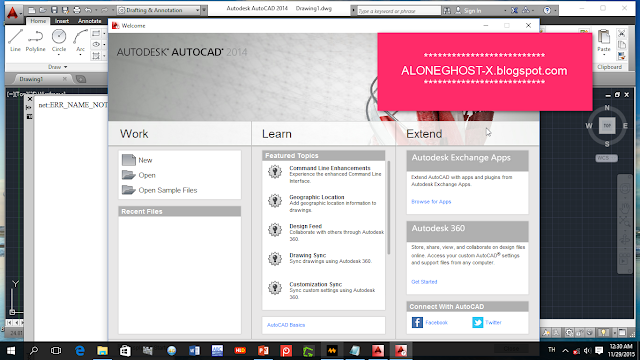Click the Featured Topics vertical scrollbar
640x360 pixels.
[388, 208]
